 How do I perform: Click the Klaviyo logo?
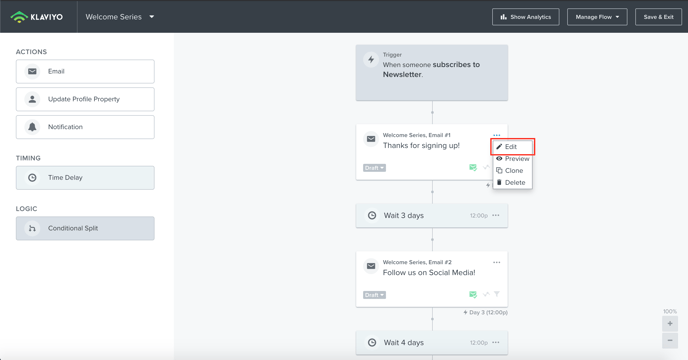pyautogui.click(x=37, y=17)
